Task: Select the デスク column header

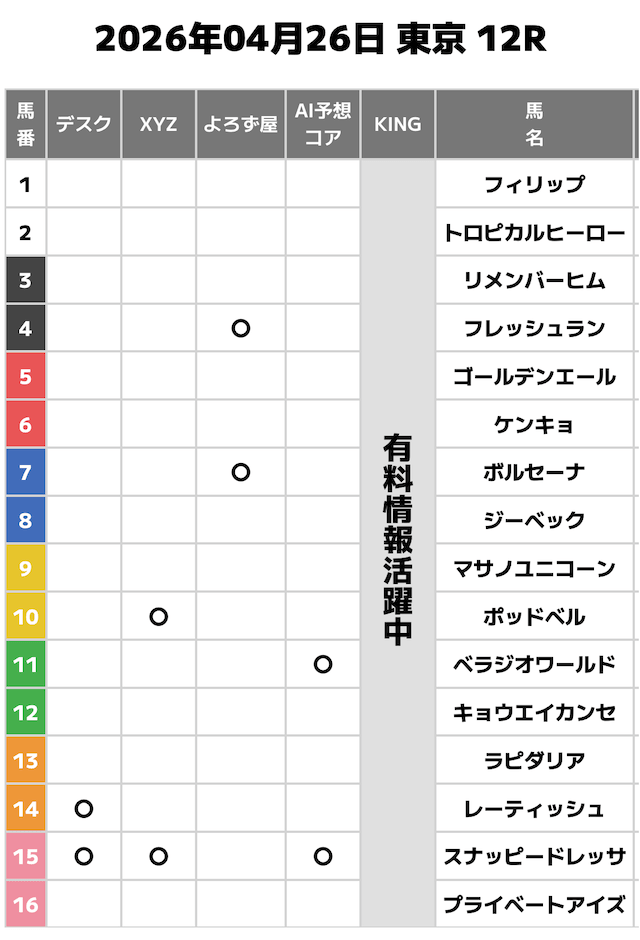Action: [84, 124]
